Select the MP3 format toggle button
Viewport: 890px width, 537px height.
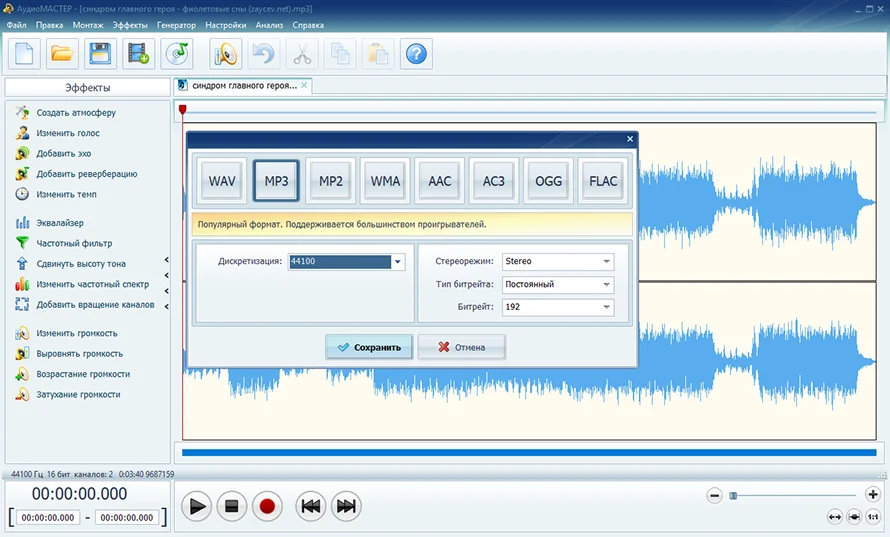point(276,181)
